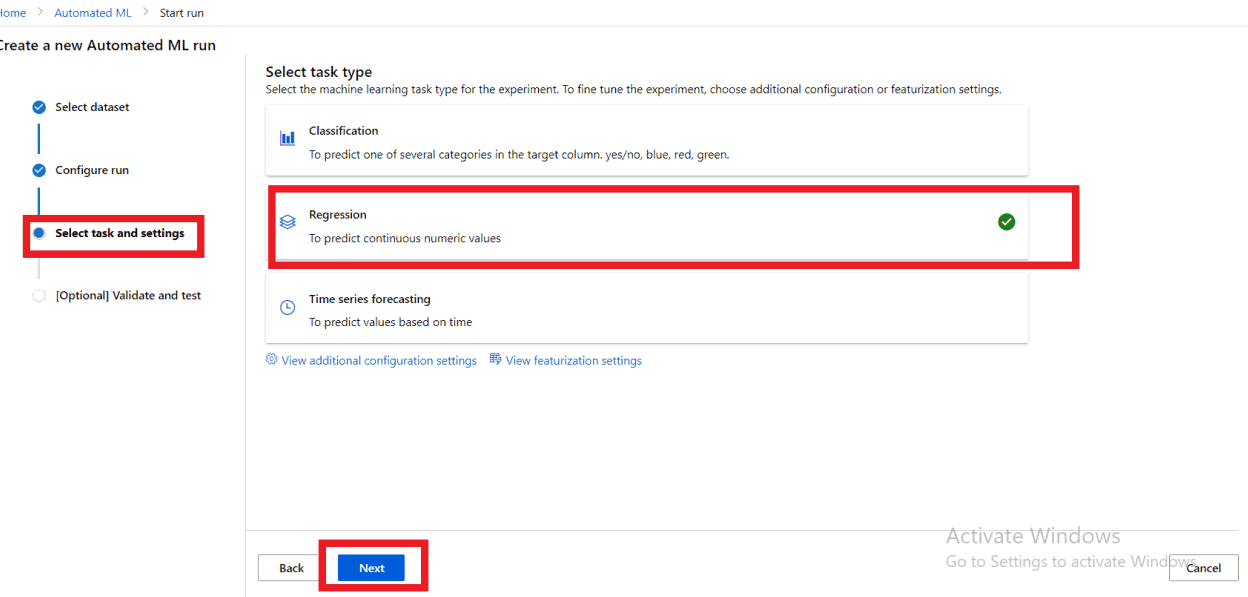Select the Classification task type
This screenshot has height=597, width=1248.
point(647,141)
